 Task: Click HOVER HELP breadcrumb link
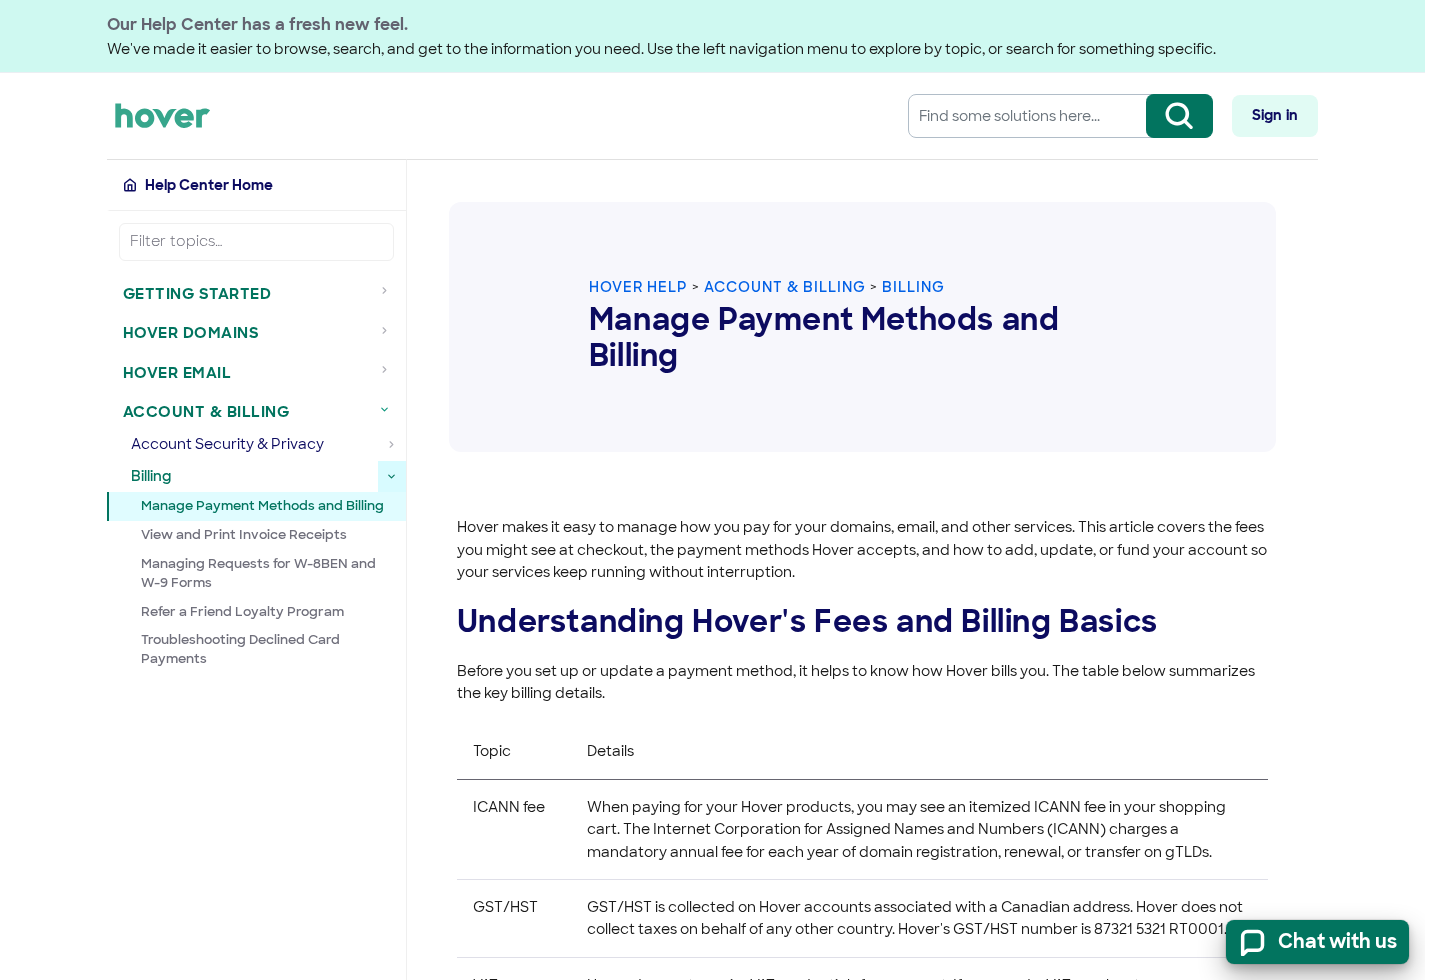coord(637,287)
